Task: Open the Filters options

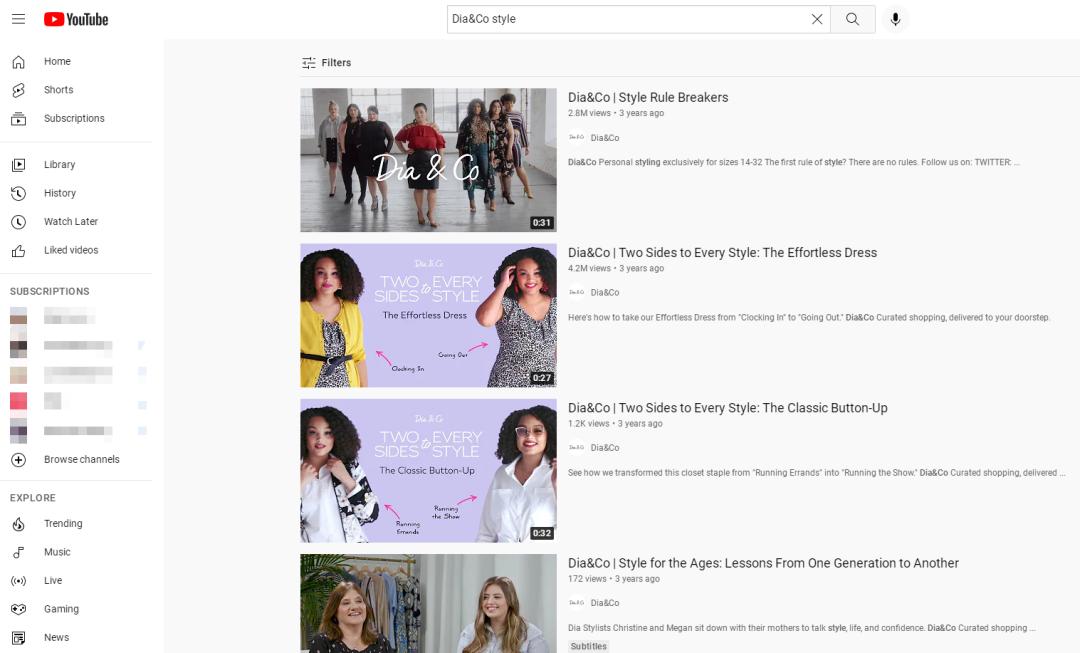Action: pyautogui.click(x=327, y=63)
